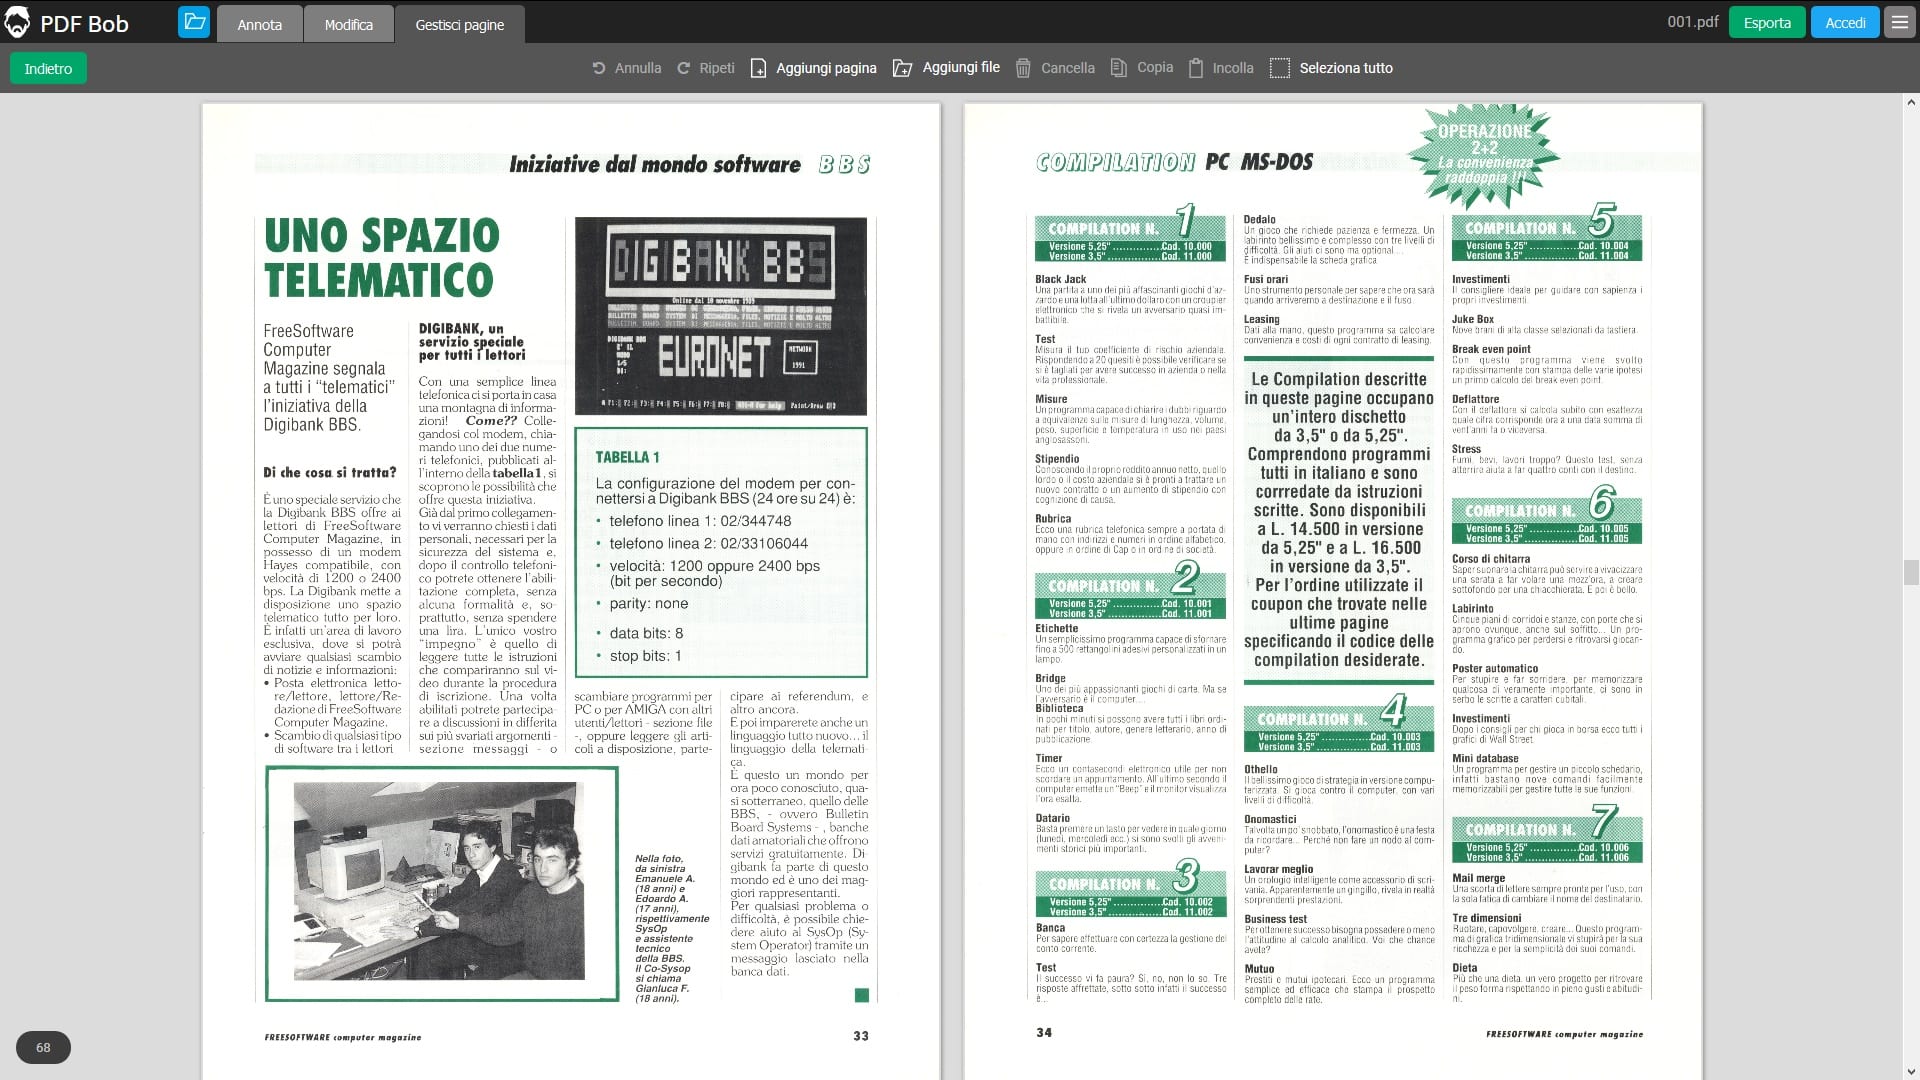The image size is (1920, 1080).
Task: Click the Aggiungi pagina icon
Action: click(759, 68)
